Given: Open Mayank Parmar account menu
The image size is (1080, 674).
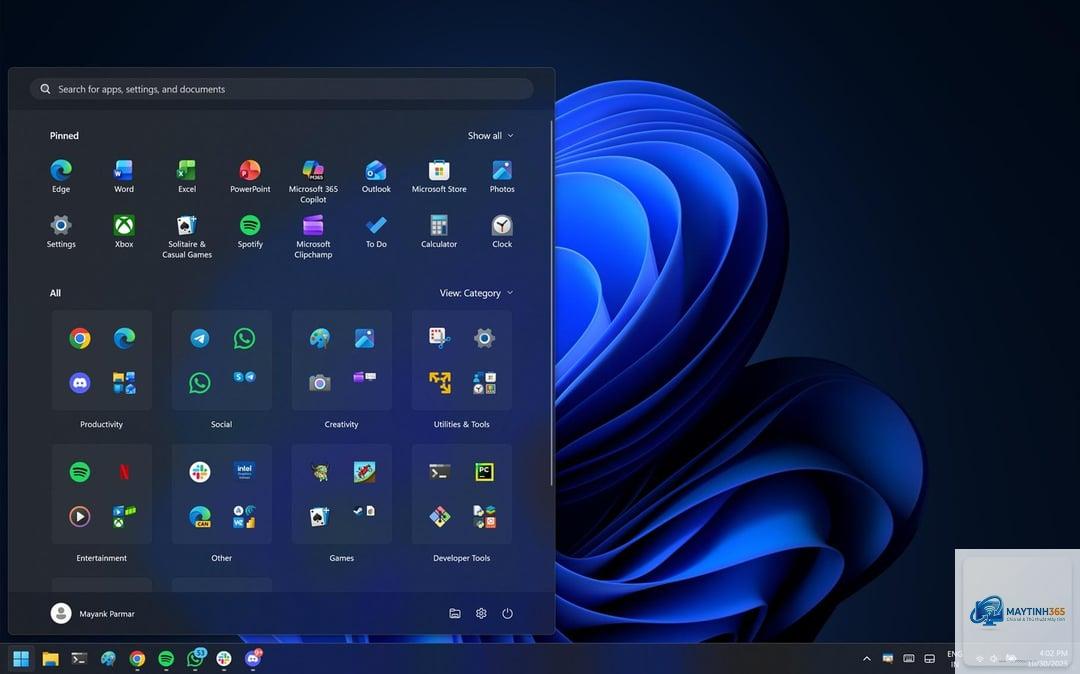Looking at the screenshot, I should 92,613.
